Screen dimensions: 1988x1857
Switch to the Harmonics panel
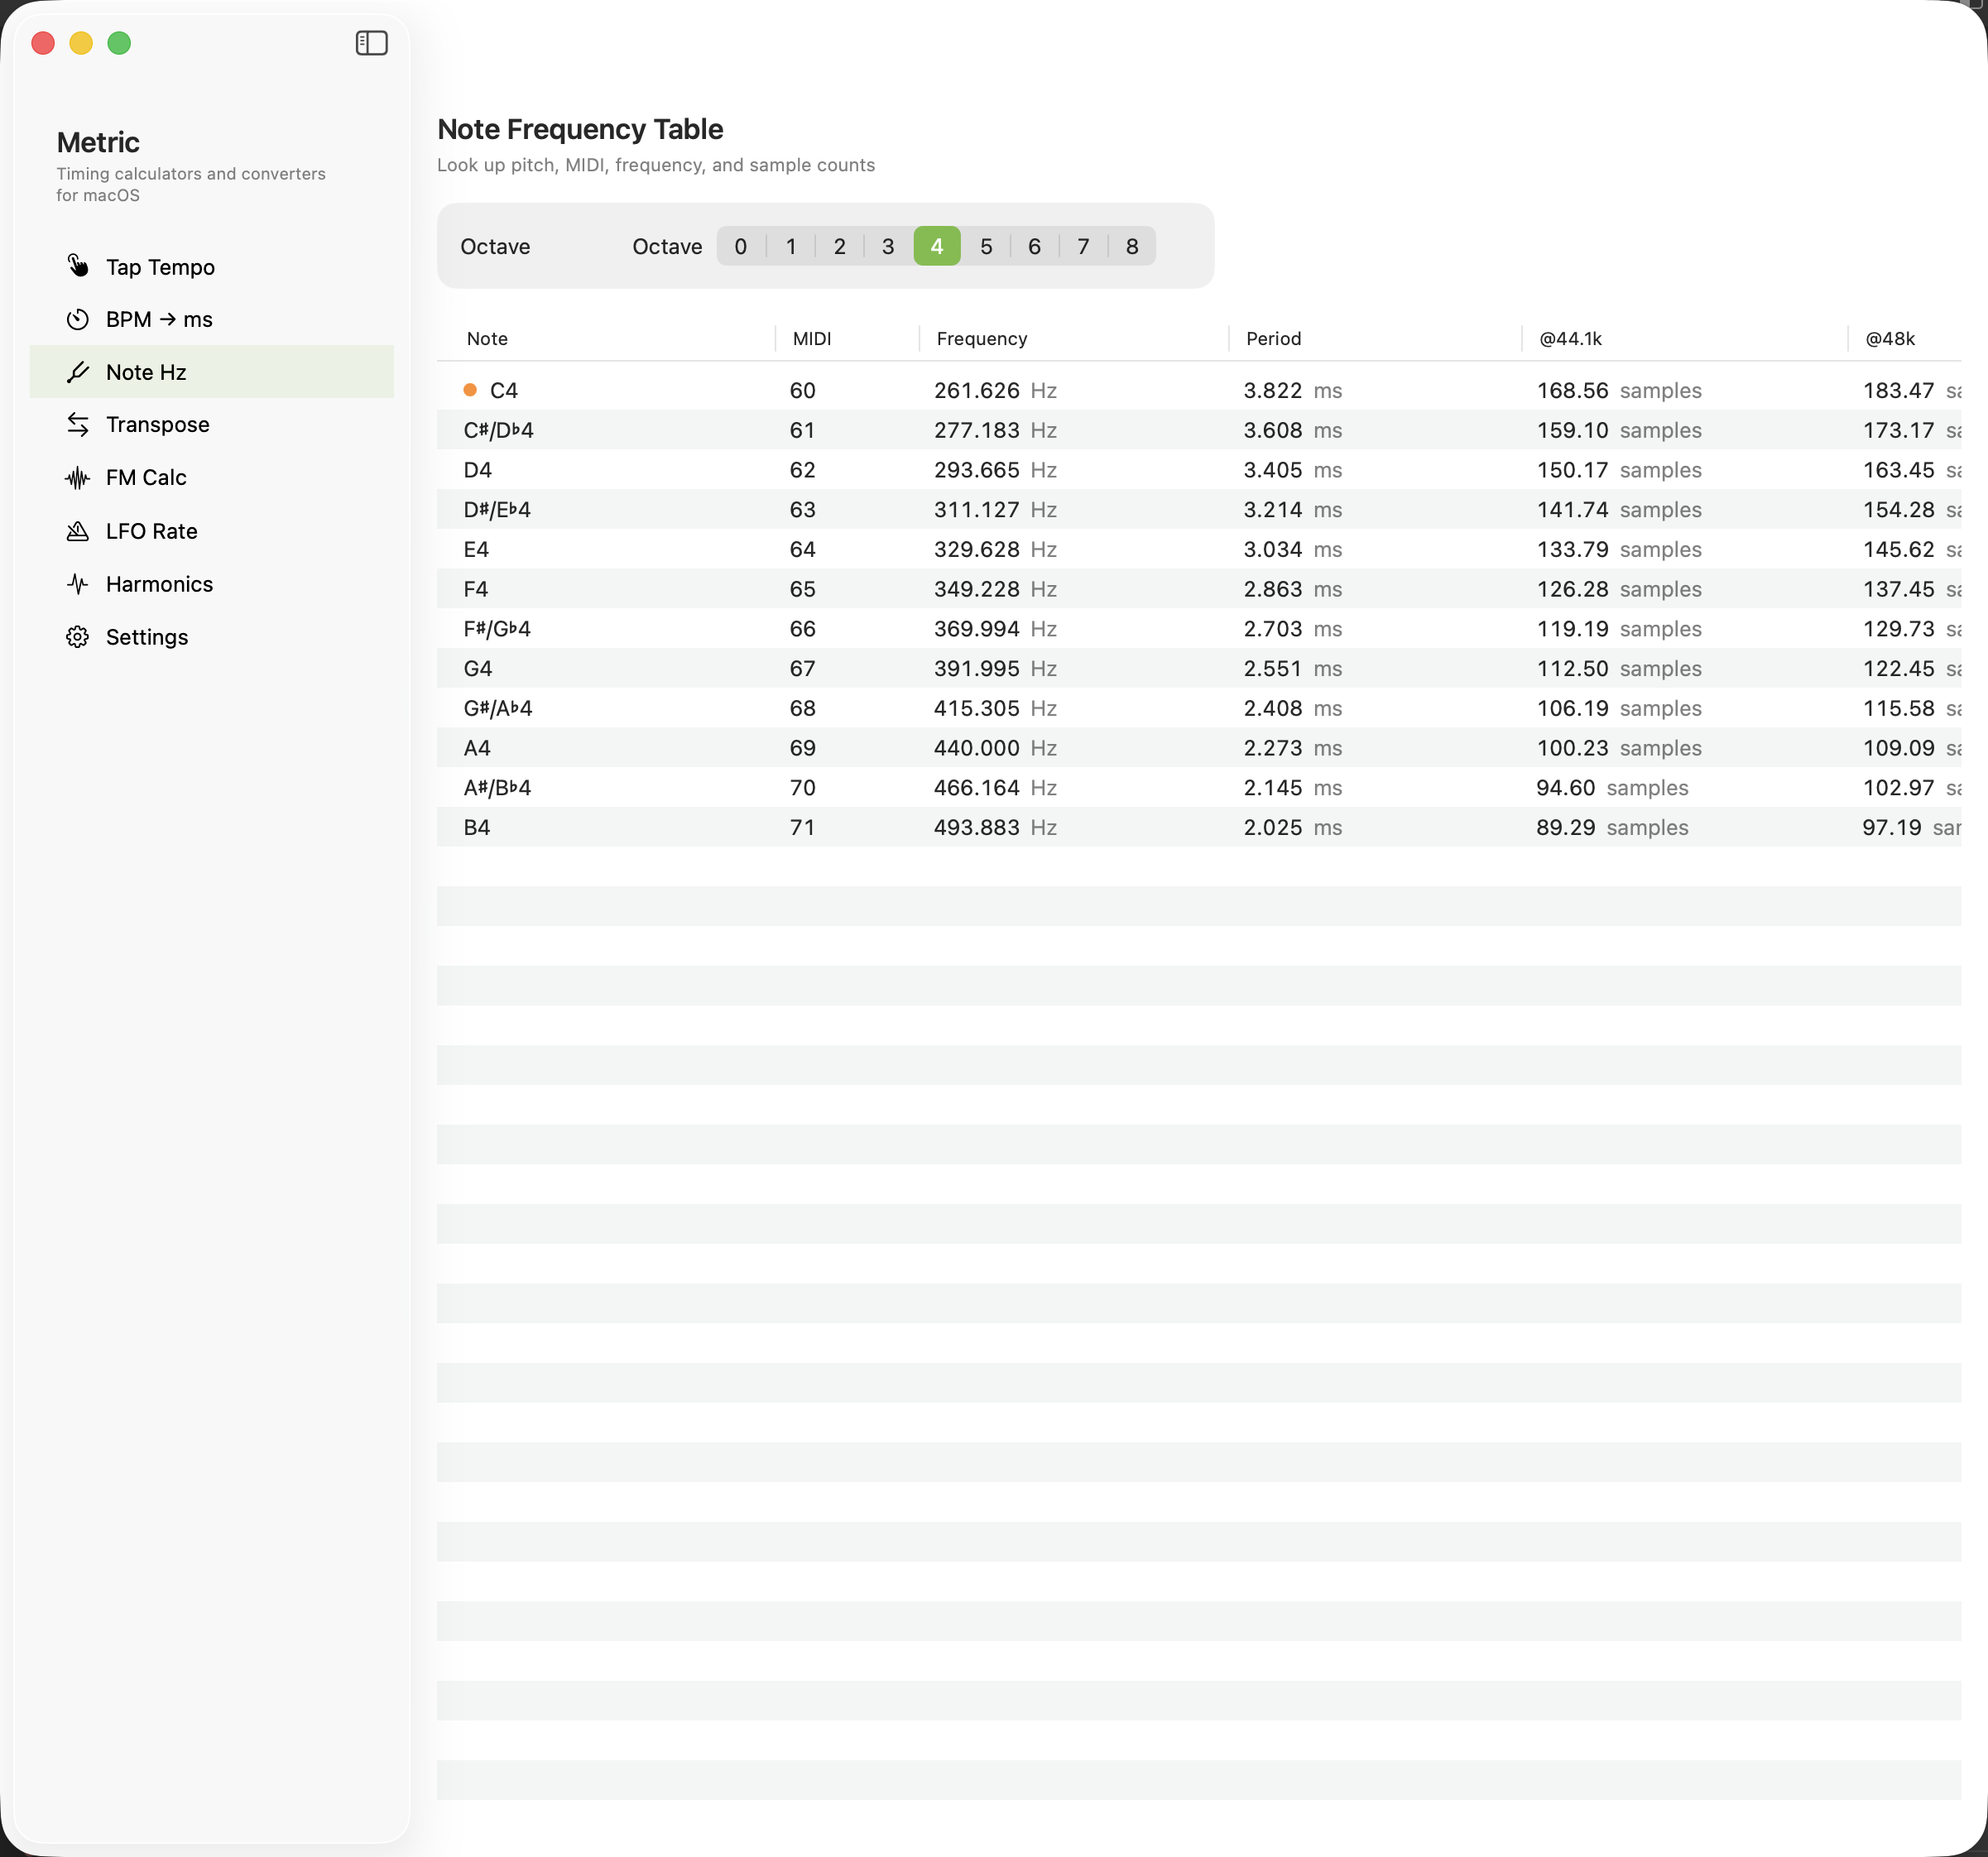[160, 583]
